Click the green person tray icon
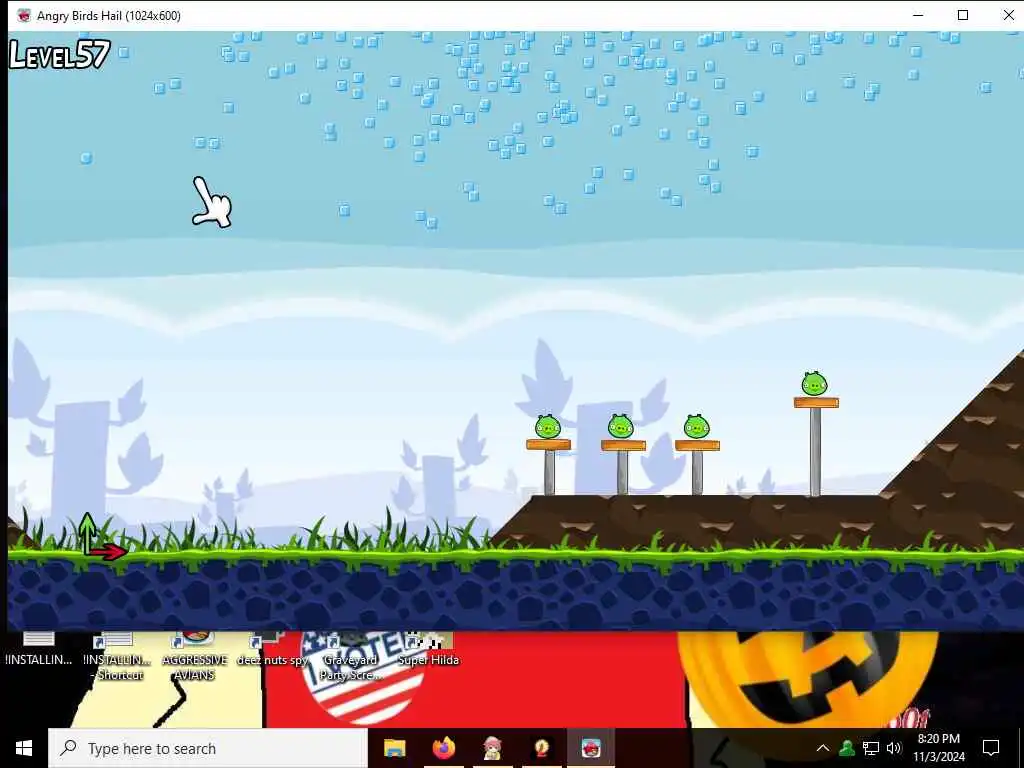 click(847, 748)
